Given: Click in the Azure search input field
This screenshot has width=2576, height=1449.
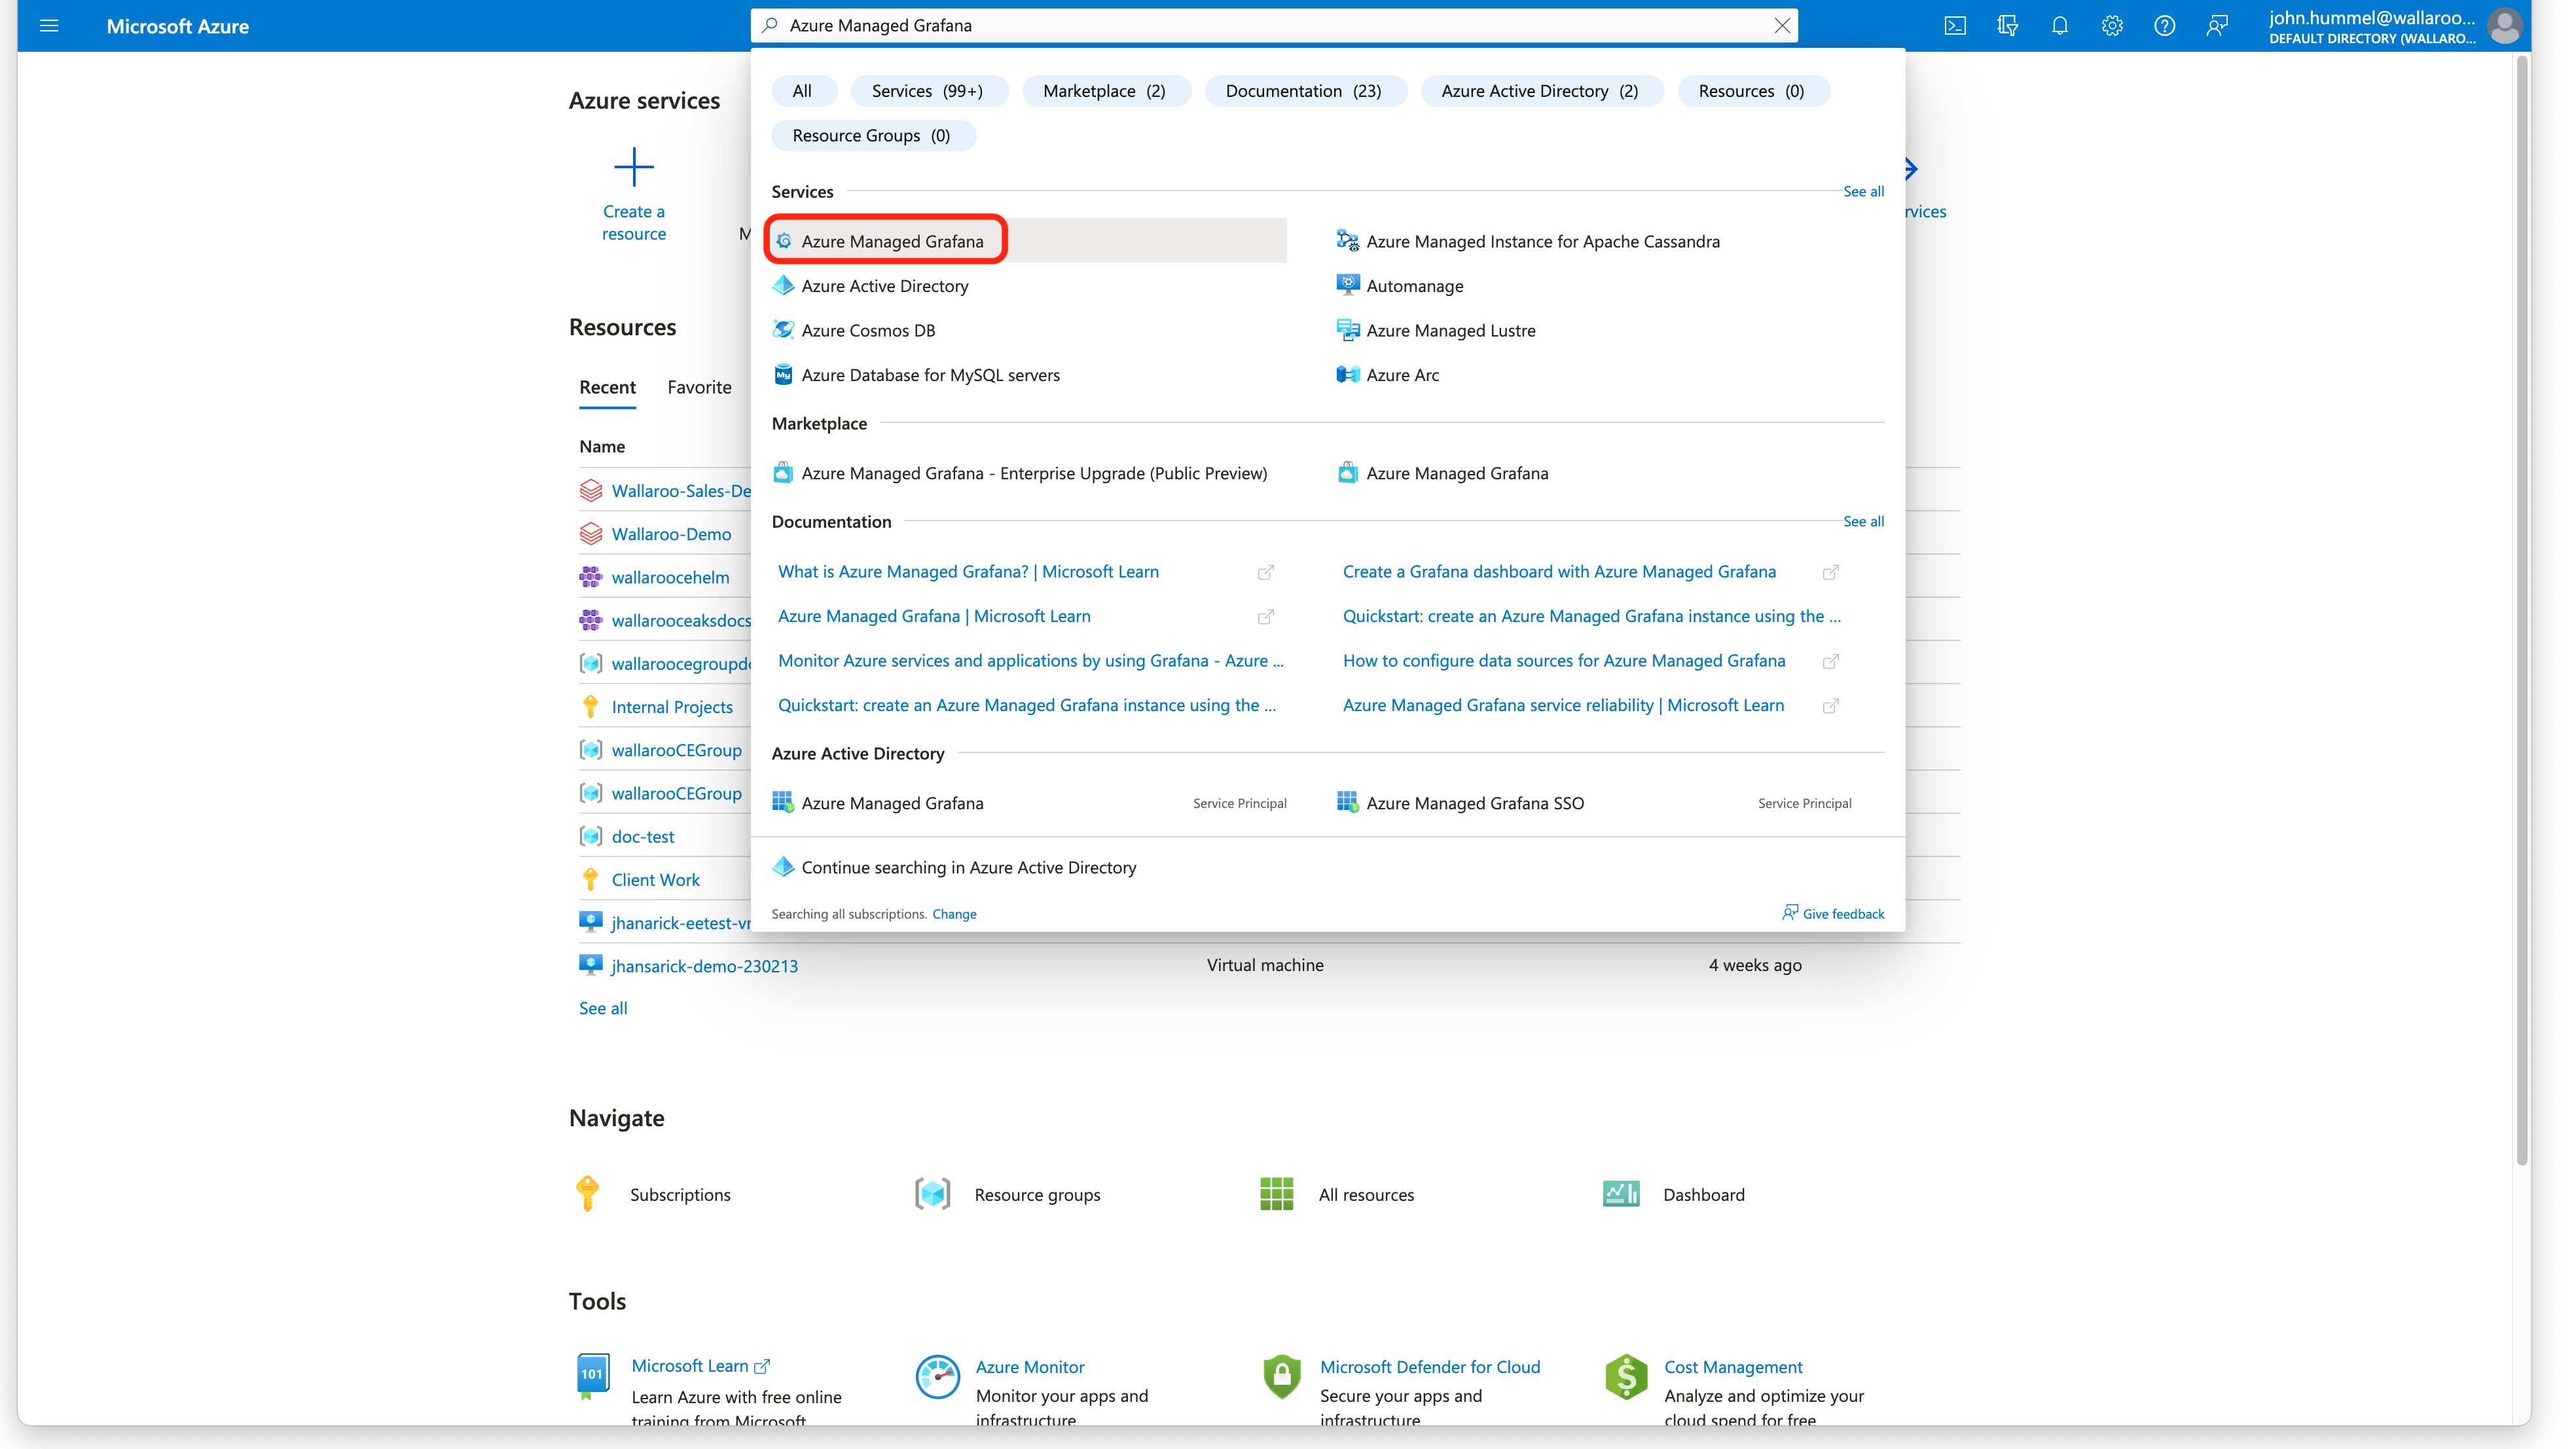Looking at the screenshot, I should (x=1270, y=26).
